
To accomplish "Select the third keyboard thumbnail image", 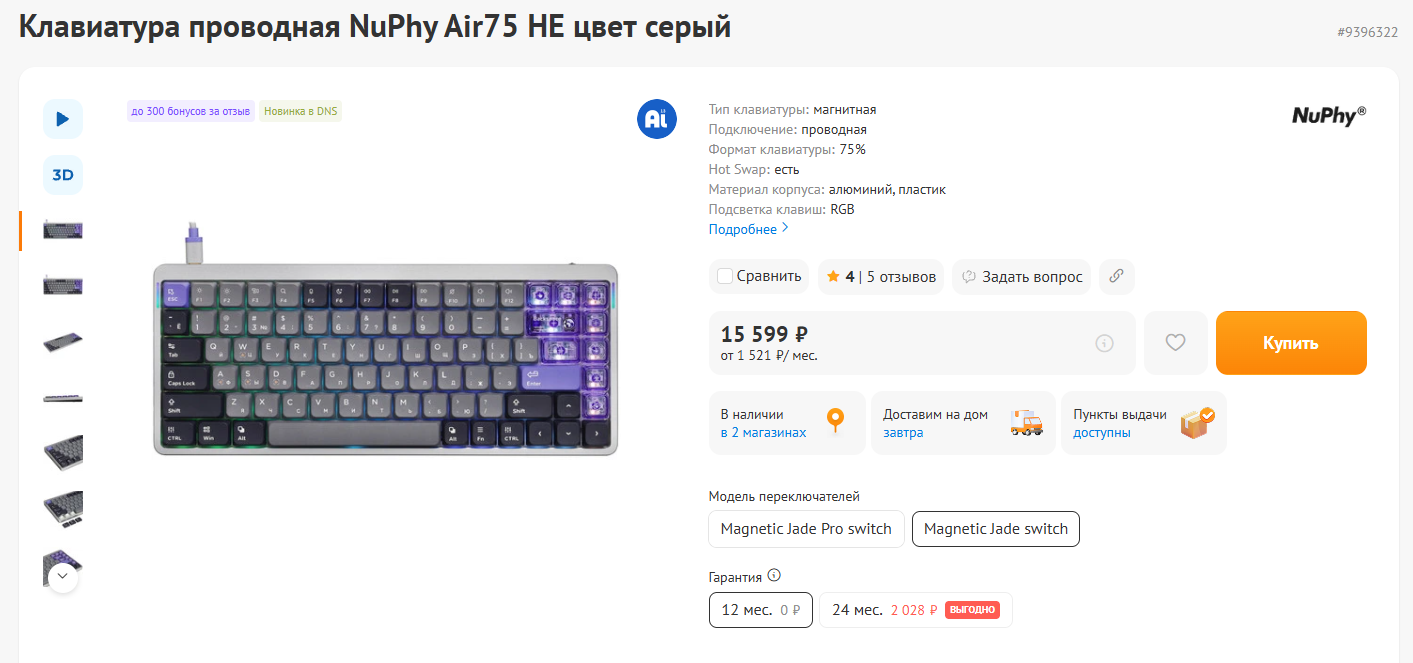I will (x=63, y=342).
